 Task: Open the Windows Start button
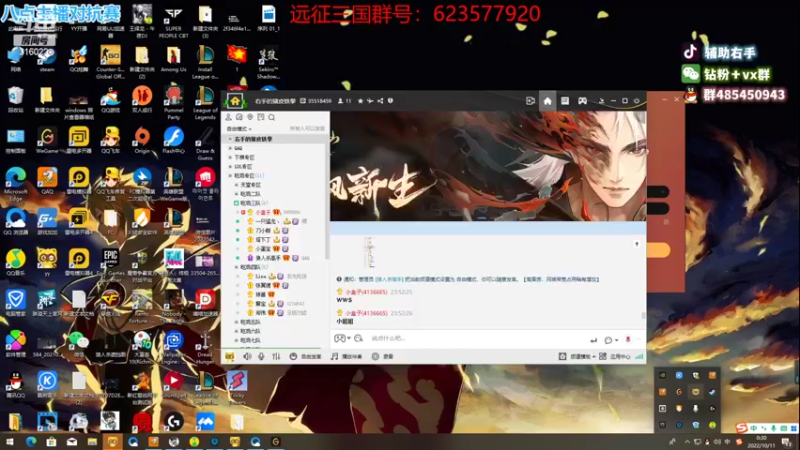click(x=10, y=442)
